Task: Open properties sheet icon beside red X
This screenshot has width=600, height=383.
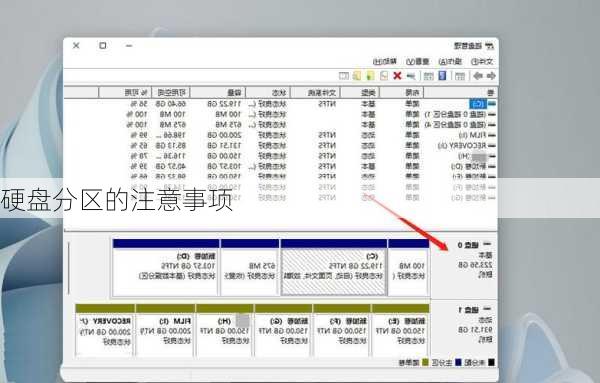Action: point(384,76)
